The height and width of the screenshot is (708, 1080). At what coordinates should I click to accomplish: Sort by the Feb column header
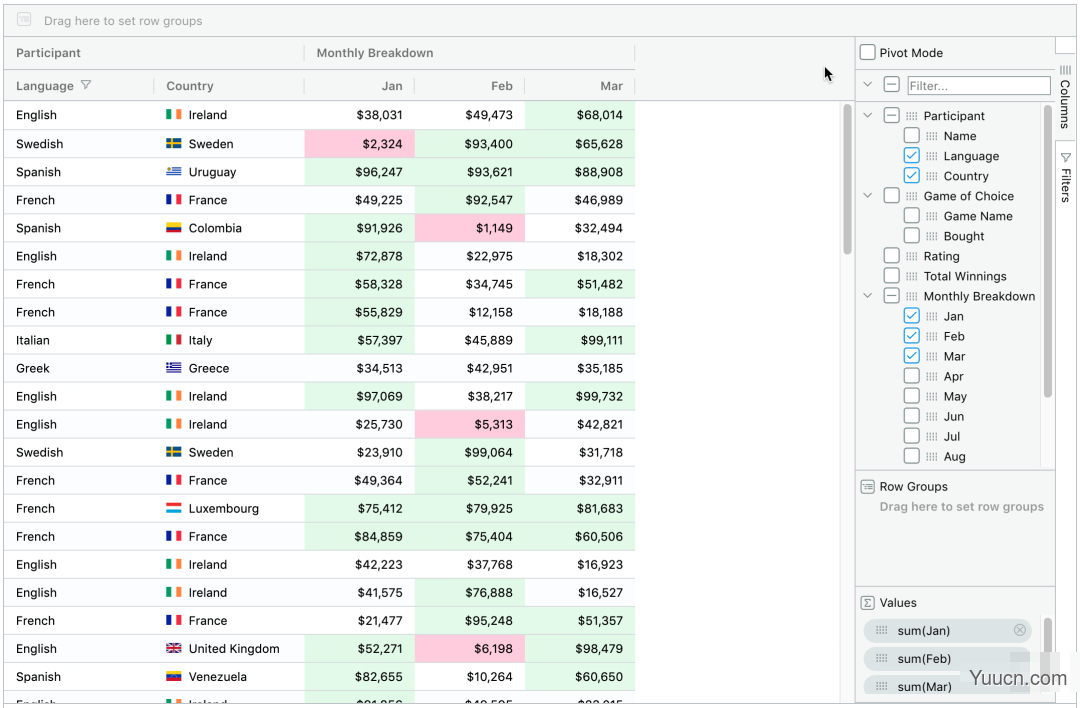tap(501, 85)
